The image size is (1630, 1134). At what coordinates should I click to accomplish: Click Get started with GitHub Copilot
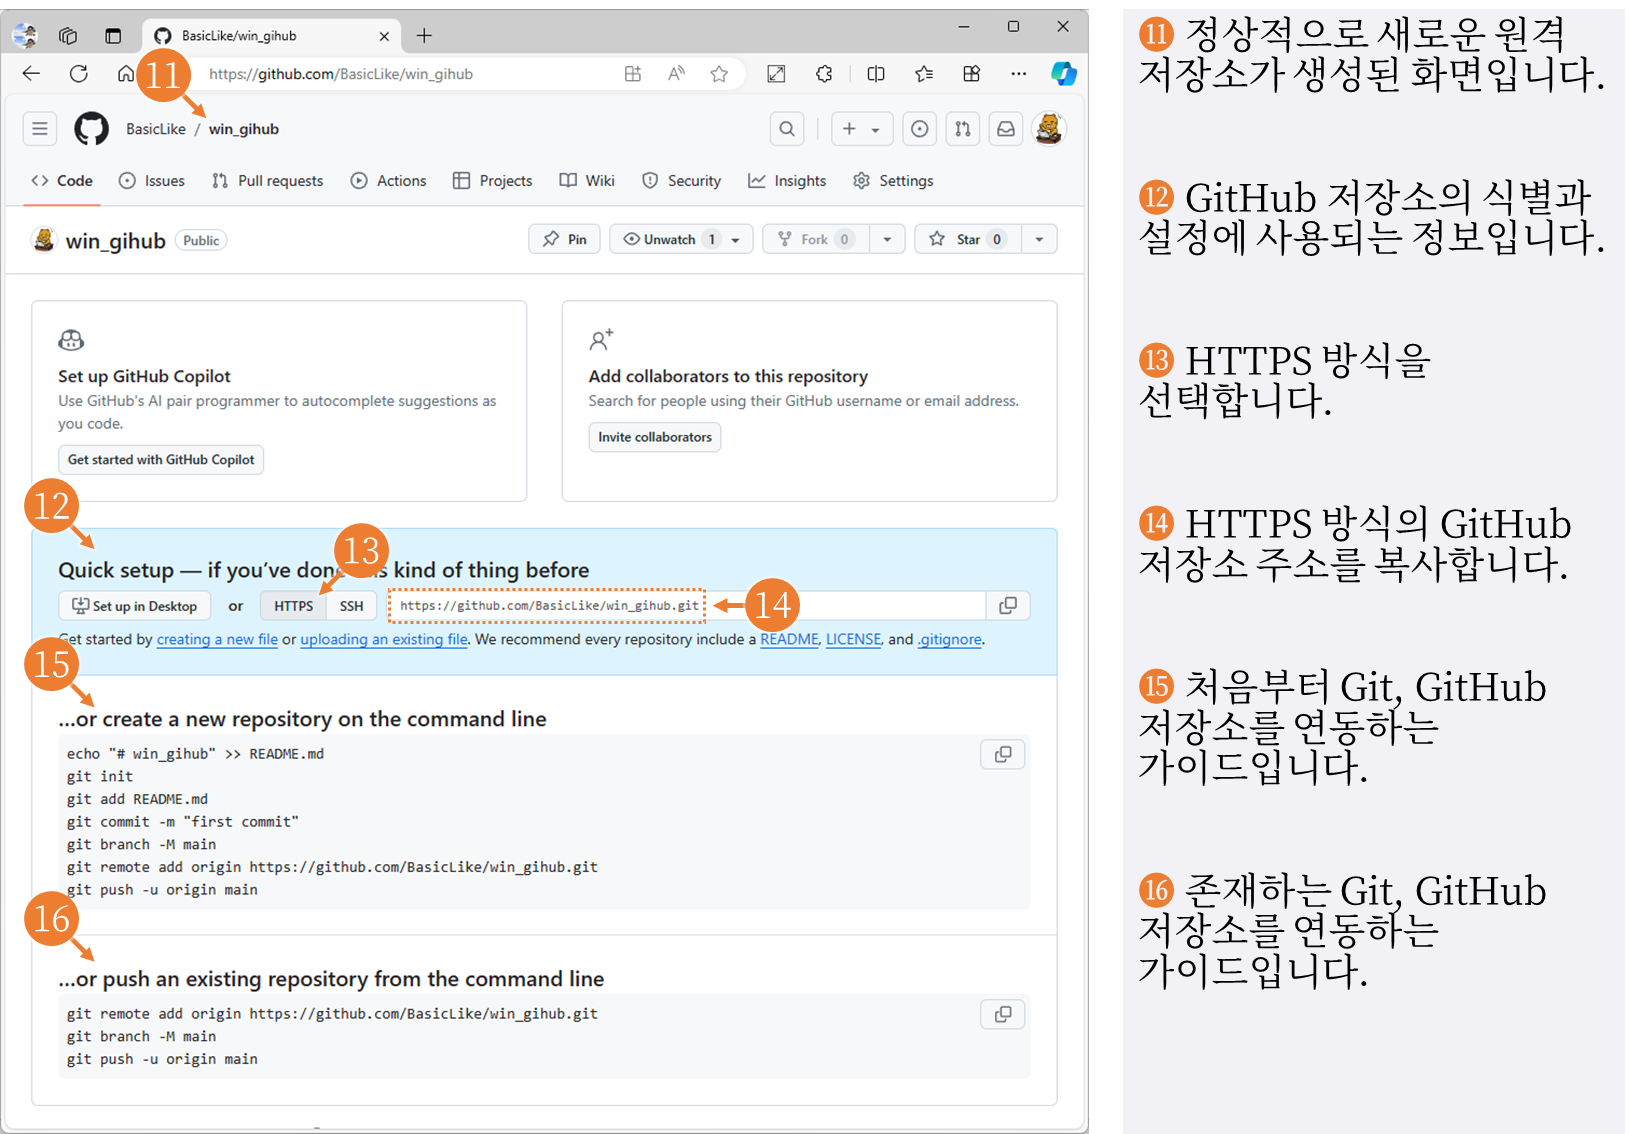coord(161,460)
